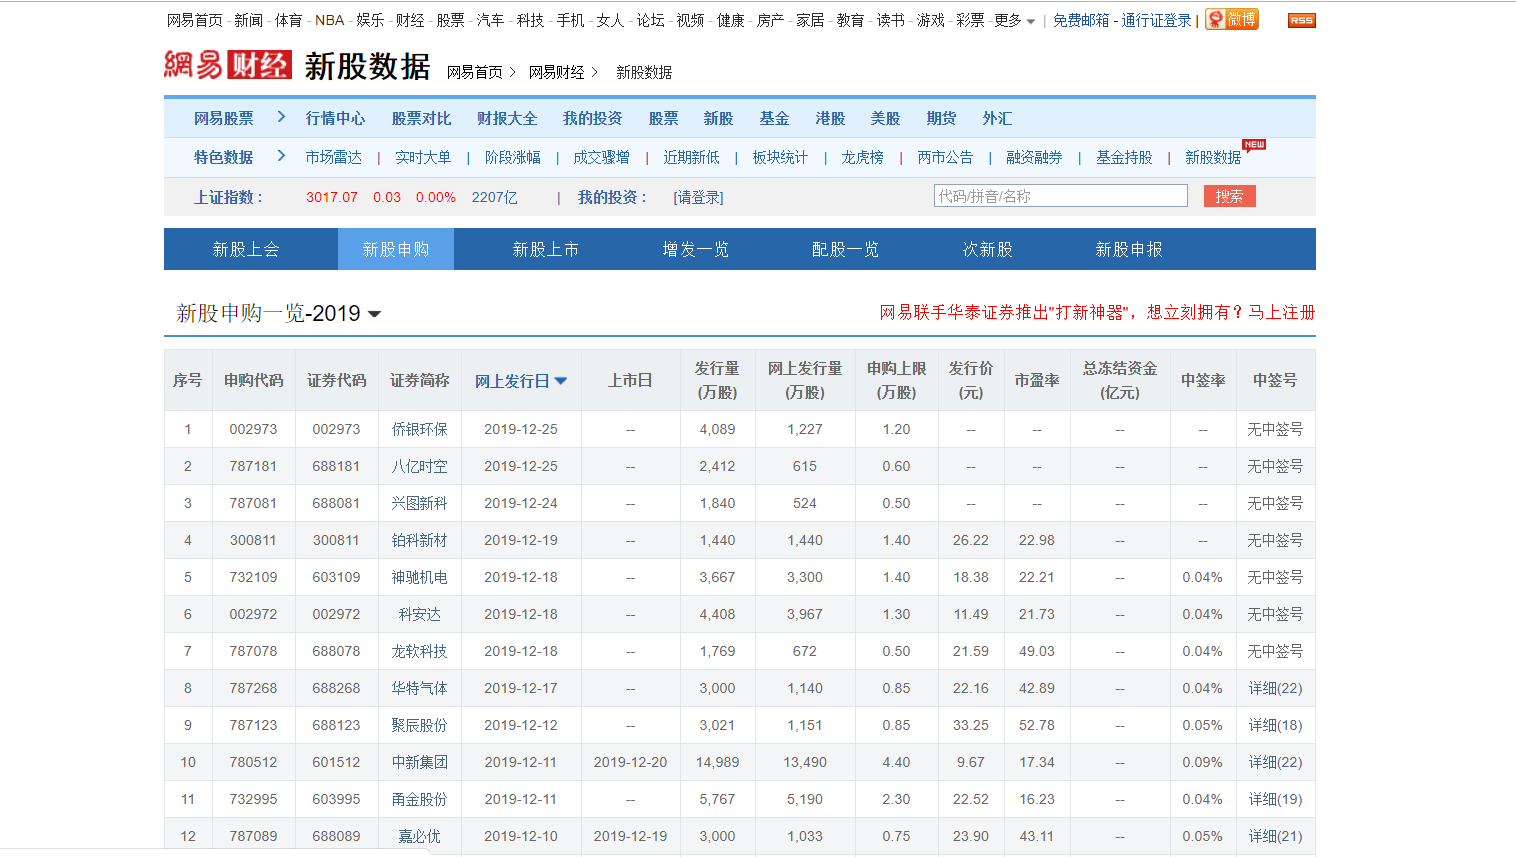Screen dimensions: 1516x857
Task: Open the 华特气体 stock link
Action: tap(419, 688)
